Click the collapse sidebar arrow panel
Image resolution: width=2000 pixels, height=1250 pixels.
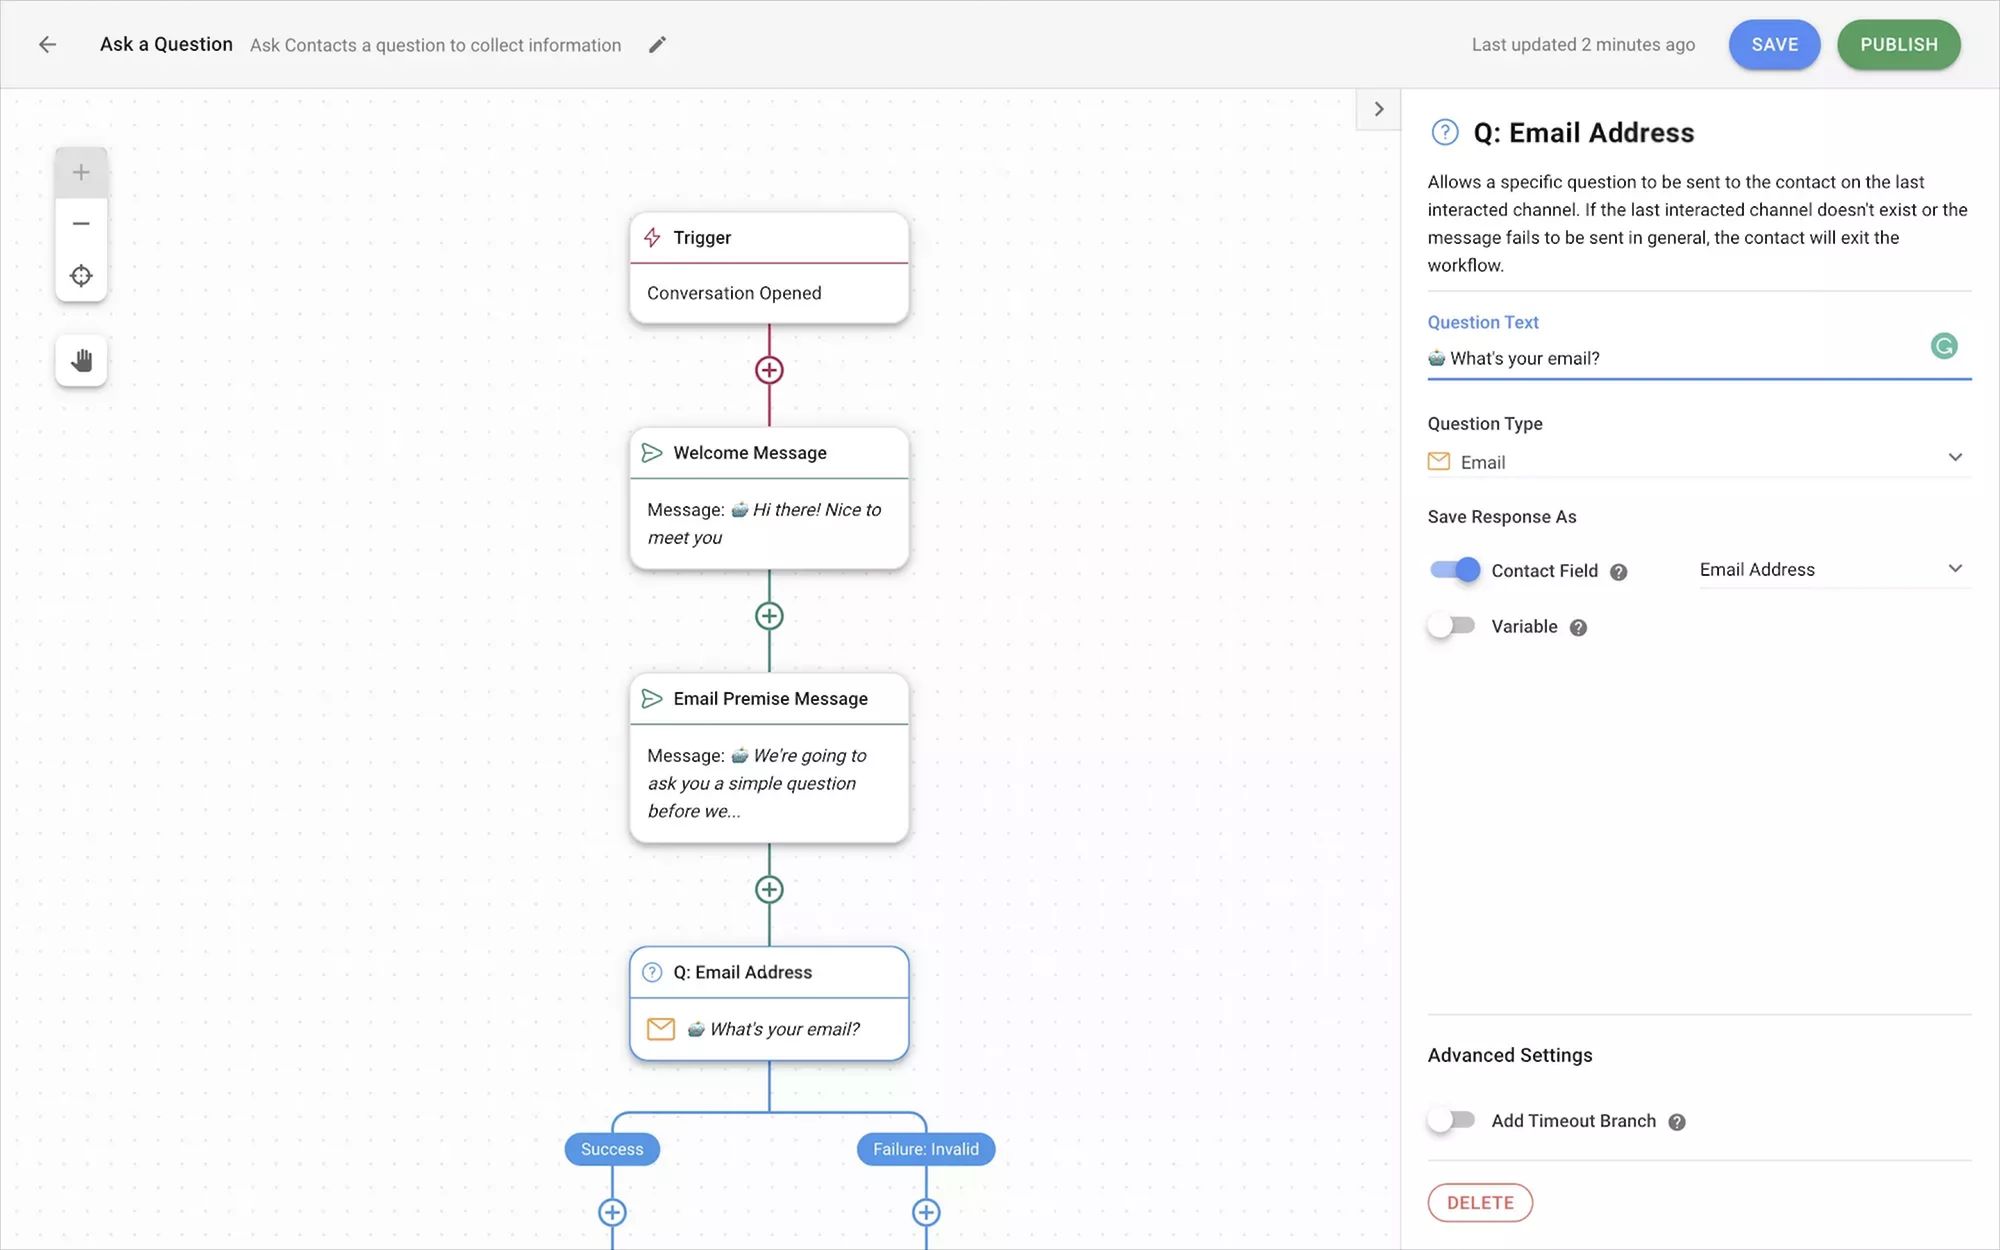(x=1379, y=108)
